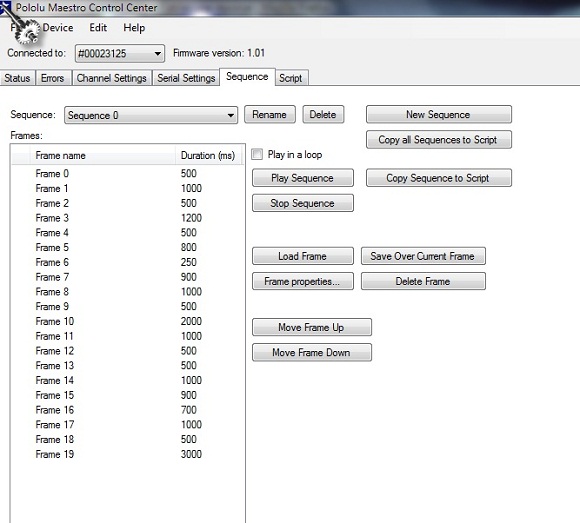Click the 3000 duration value
This screenshot has width=580, height=523.
click(x=191, y=454)
